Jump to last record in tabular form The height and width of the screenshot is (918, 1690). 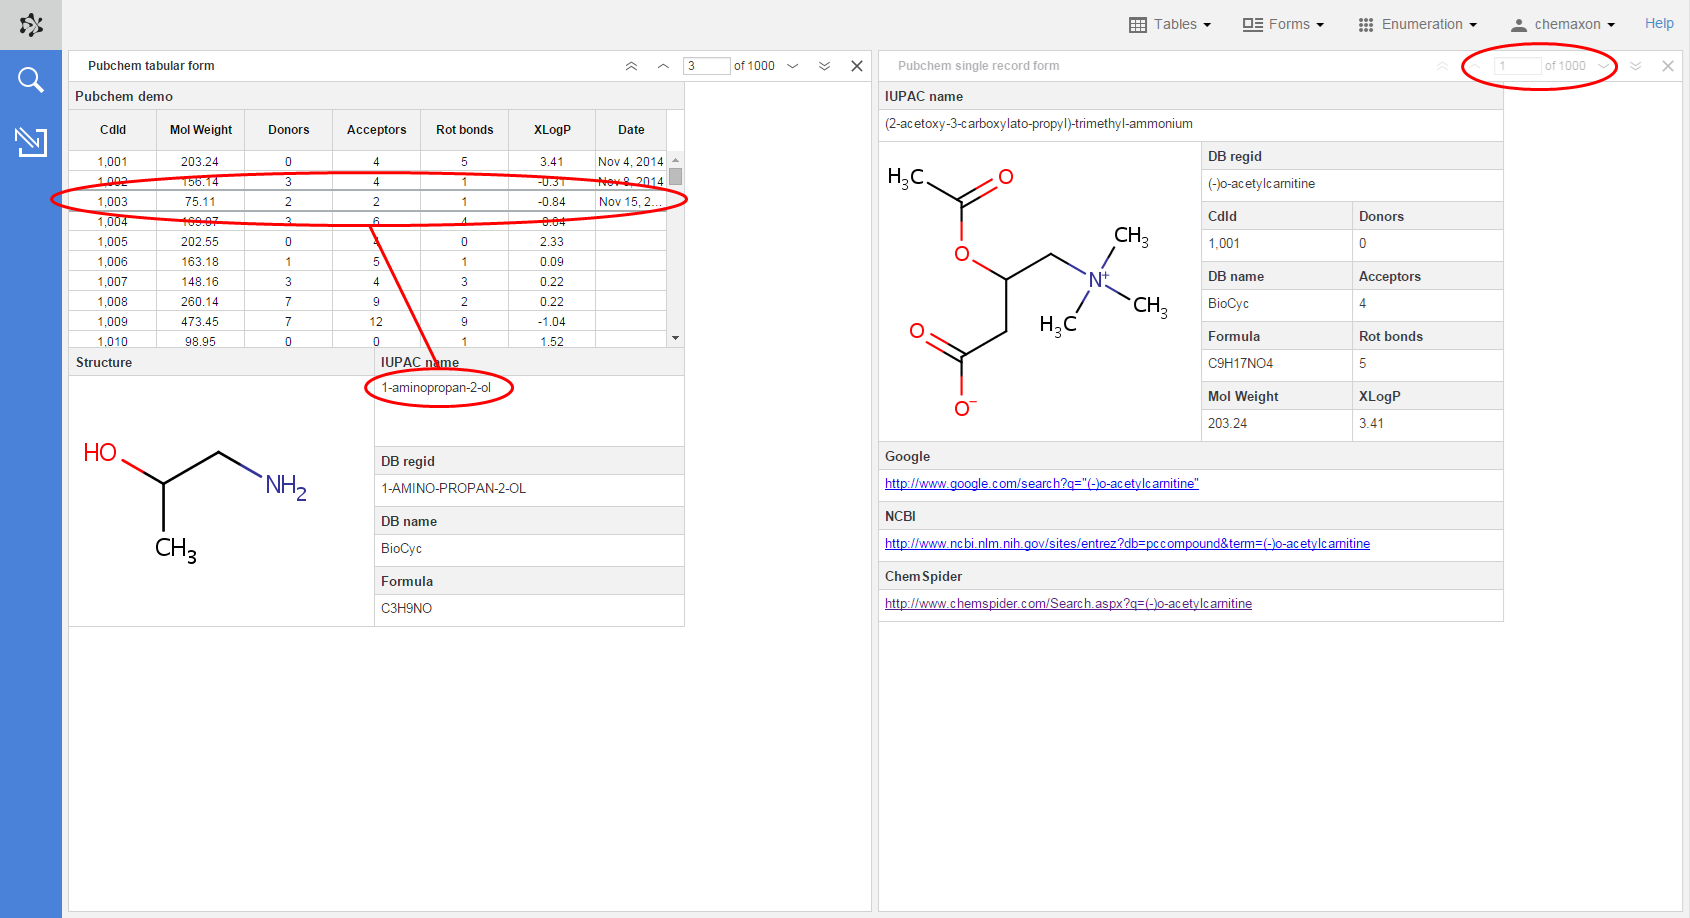[x=824, y=66]
